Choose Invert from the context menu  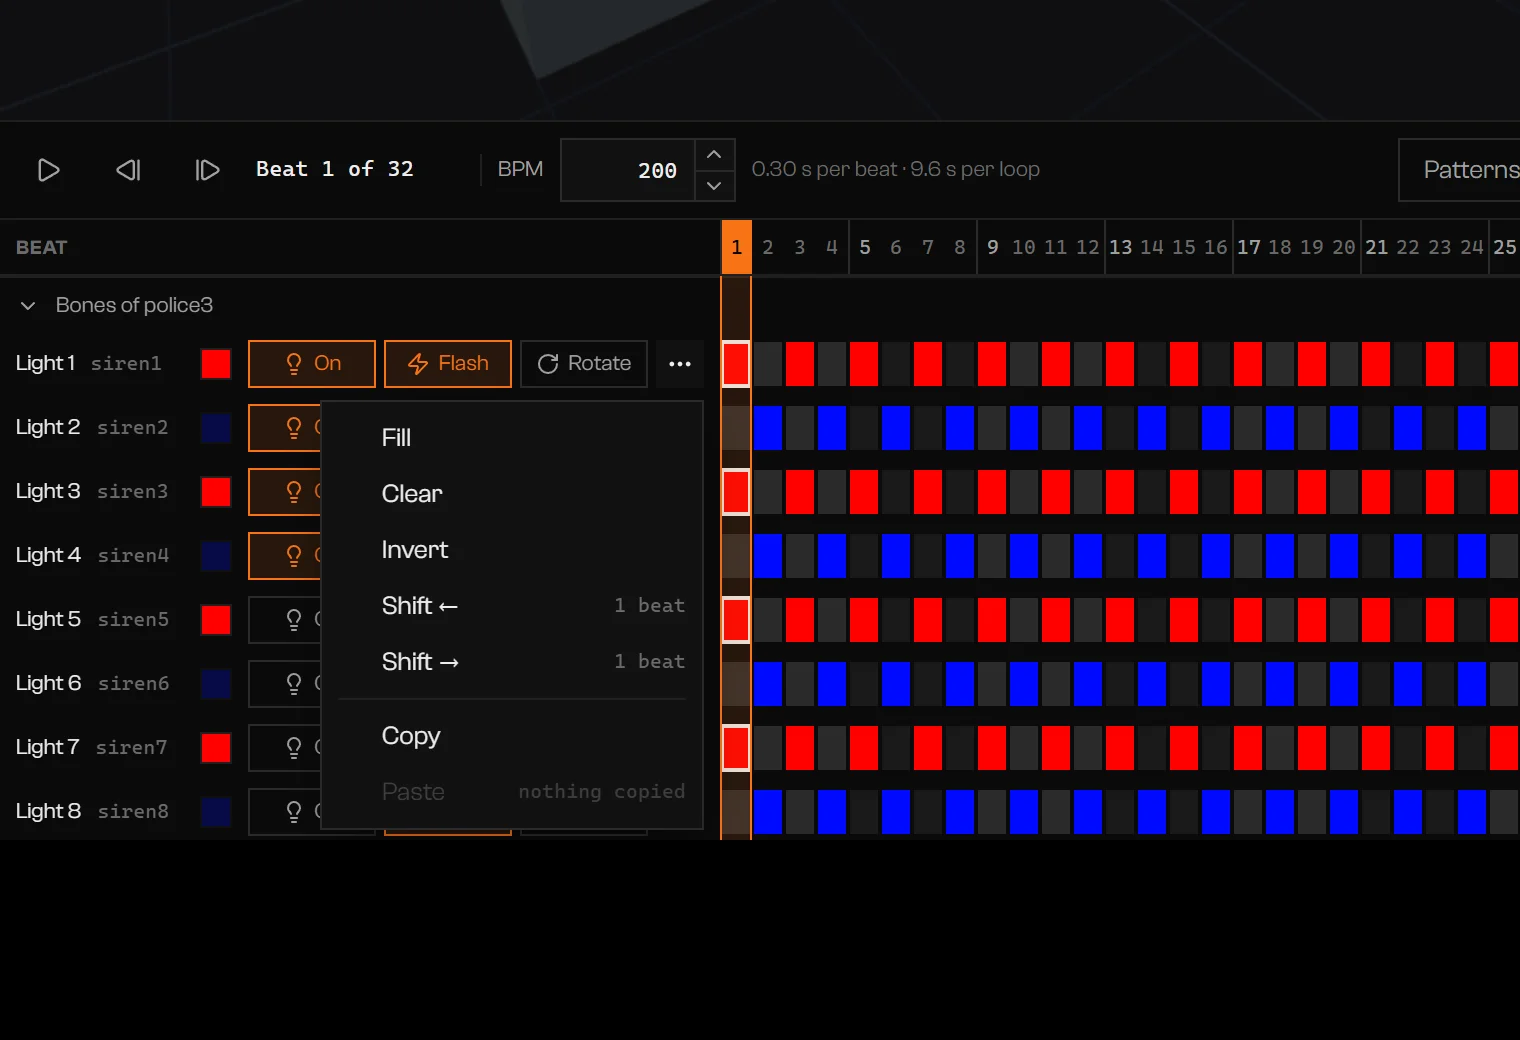[512, 550]
